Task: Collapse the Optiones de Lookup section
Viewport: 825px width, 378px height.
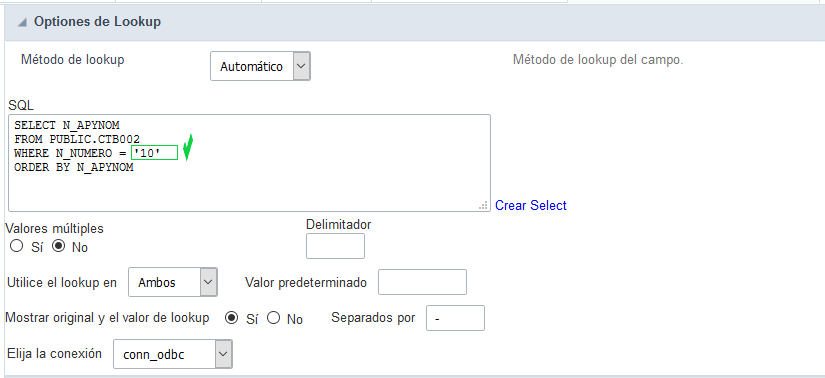Action: tap(22, 23)
